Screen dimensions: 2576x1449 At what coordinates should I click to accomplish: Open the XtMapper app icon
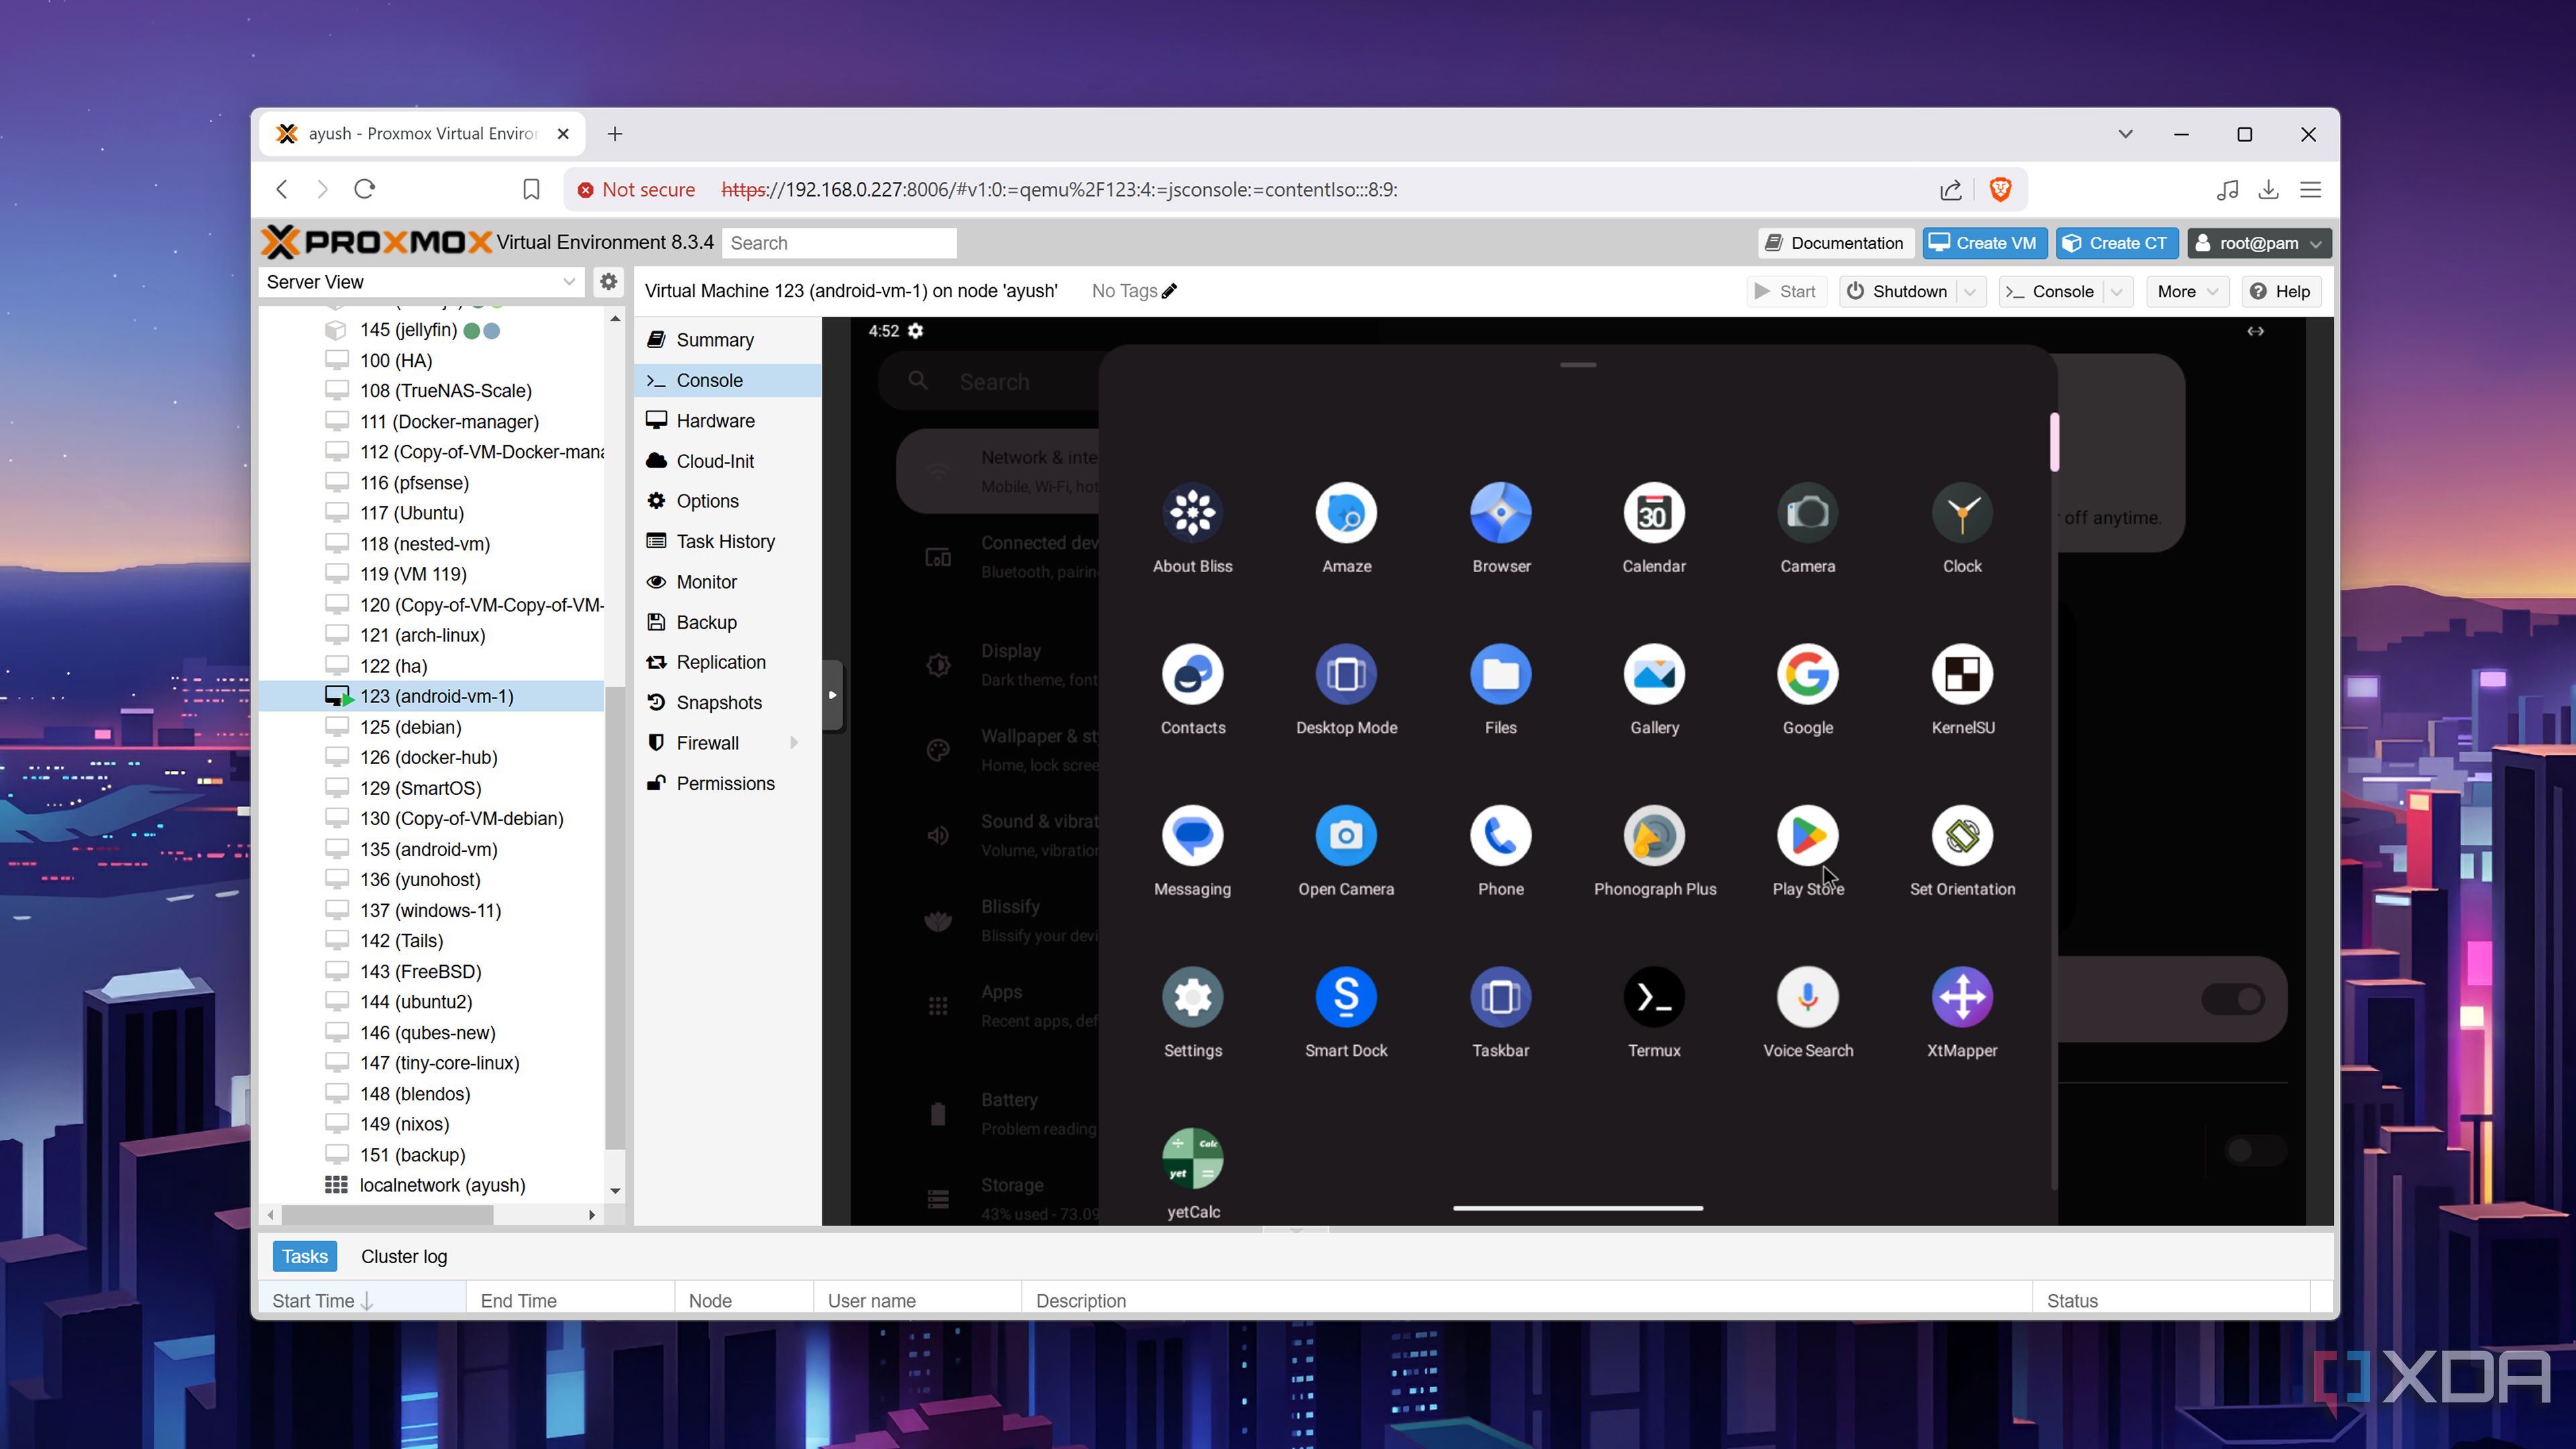[1962, 997]
